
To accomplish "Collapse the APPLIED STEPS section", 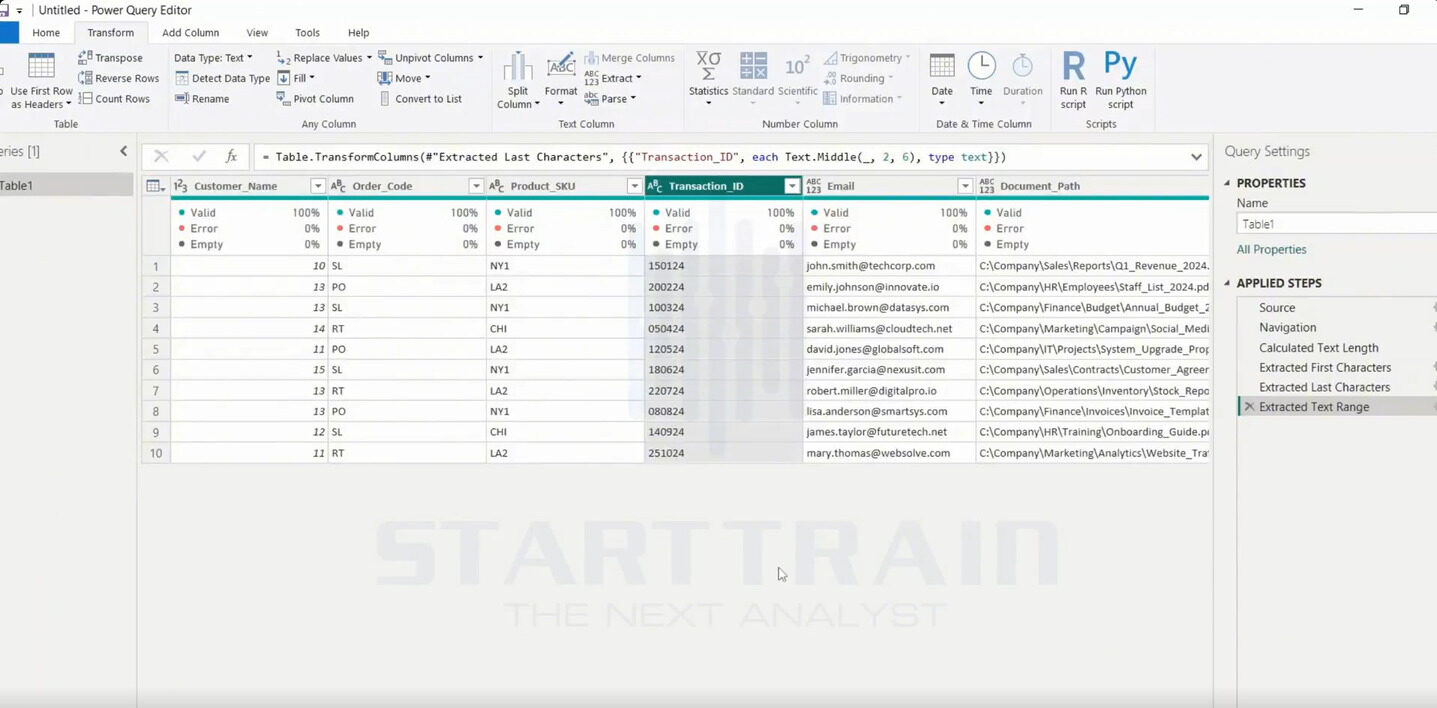I will point(1228,283).
